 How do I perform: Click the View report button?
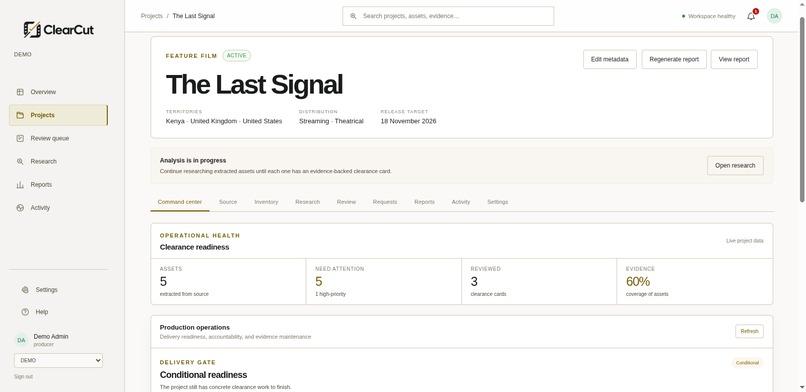pyautogui.click(x=734, y=59)
